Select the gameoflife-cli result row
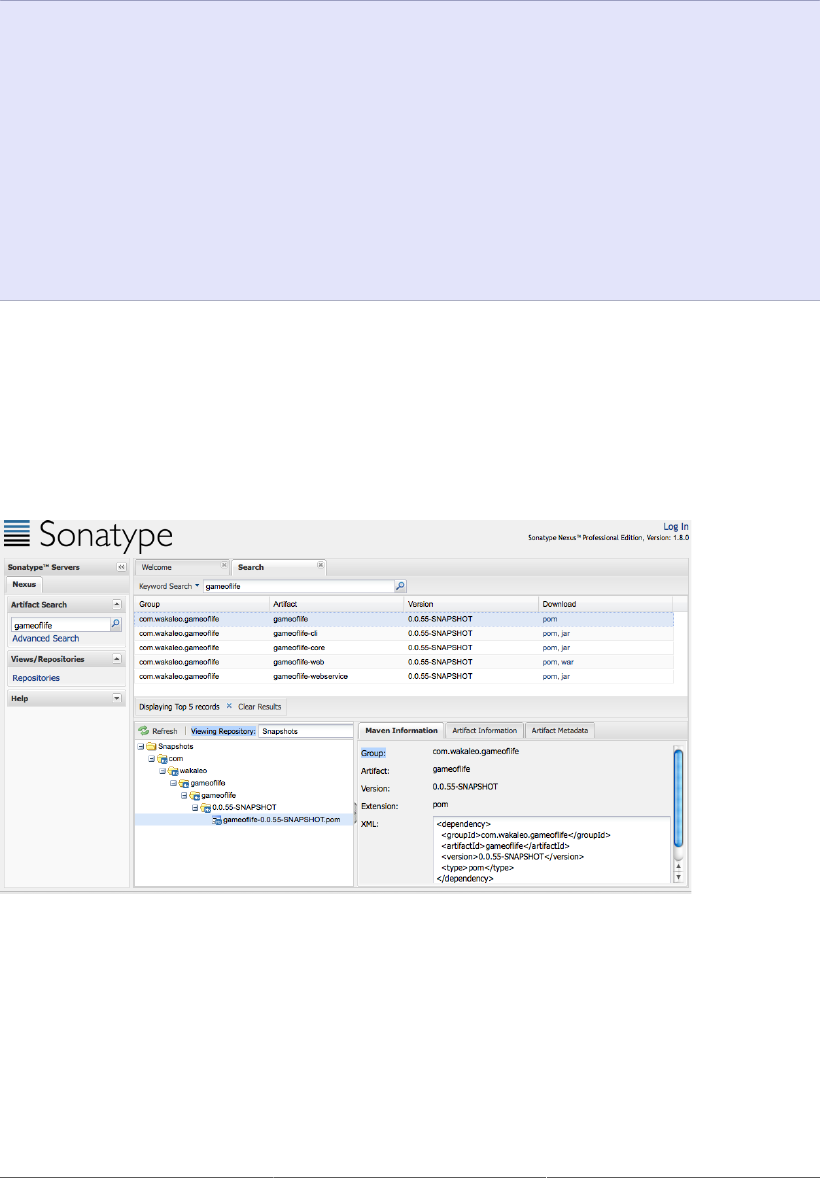This screenshot has width=820, height=1178. click(x=404, y=633)
